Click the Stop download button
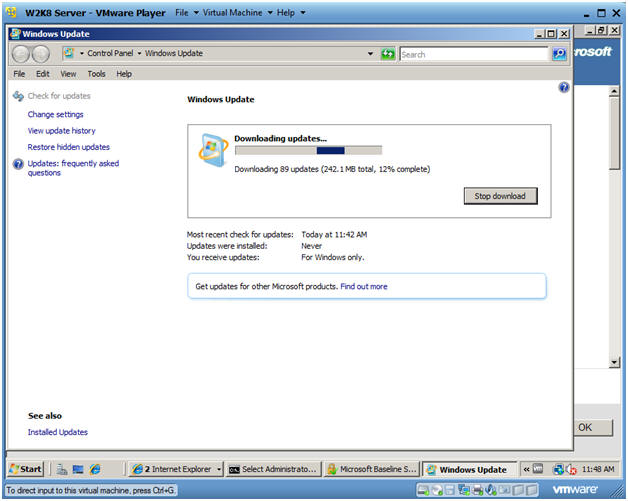 click(500, 196)
